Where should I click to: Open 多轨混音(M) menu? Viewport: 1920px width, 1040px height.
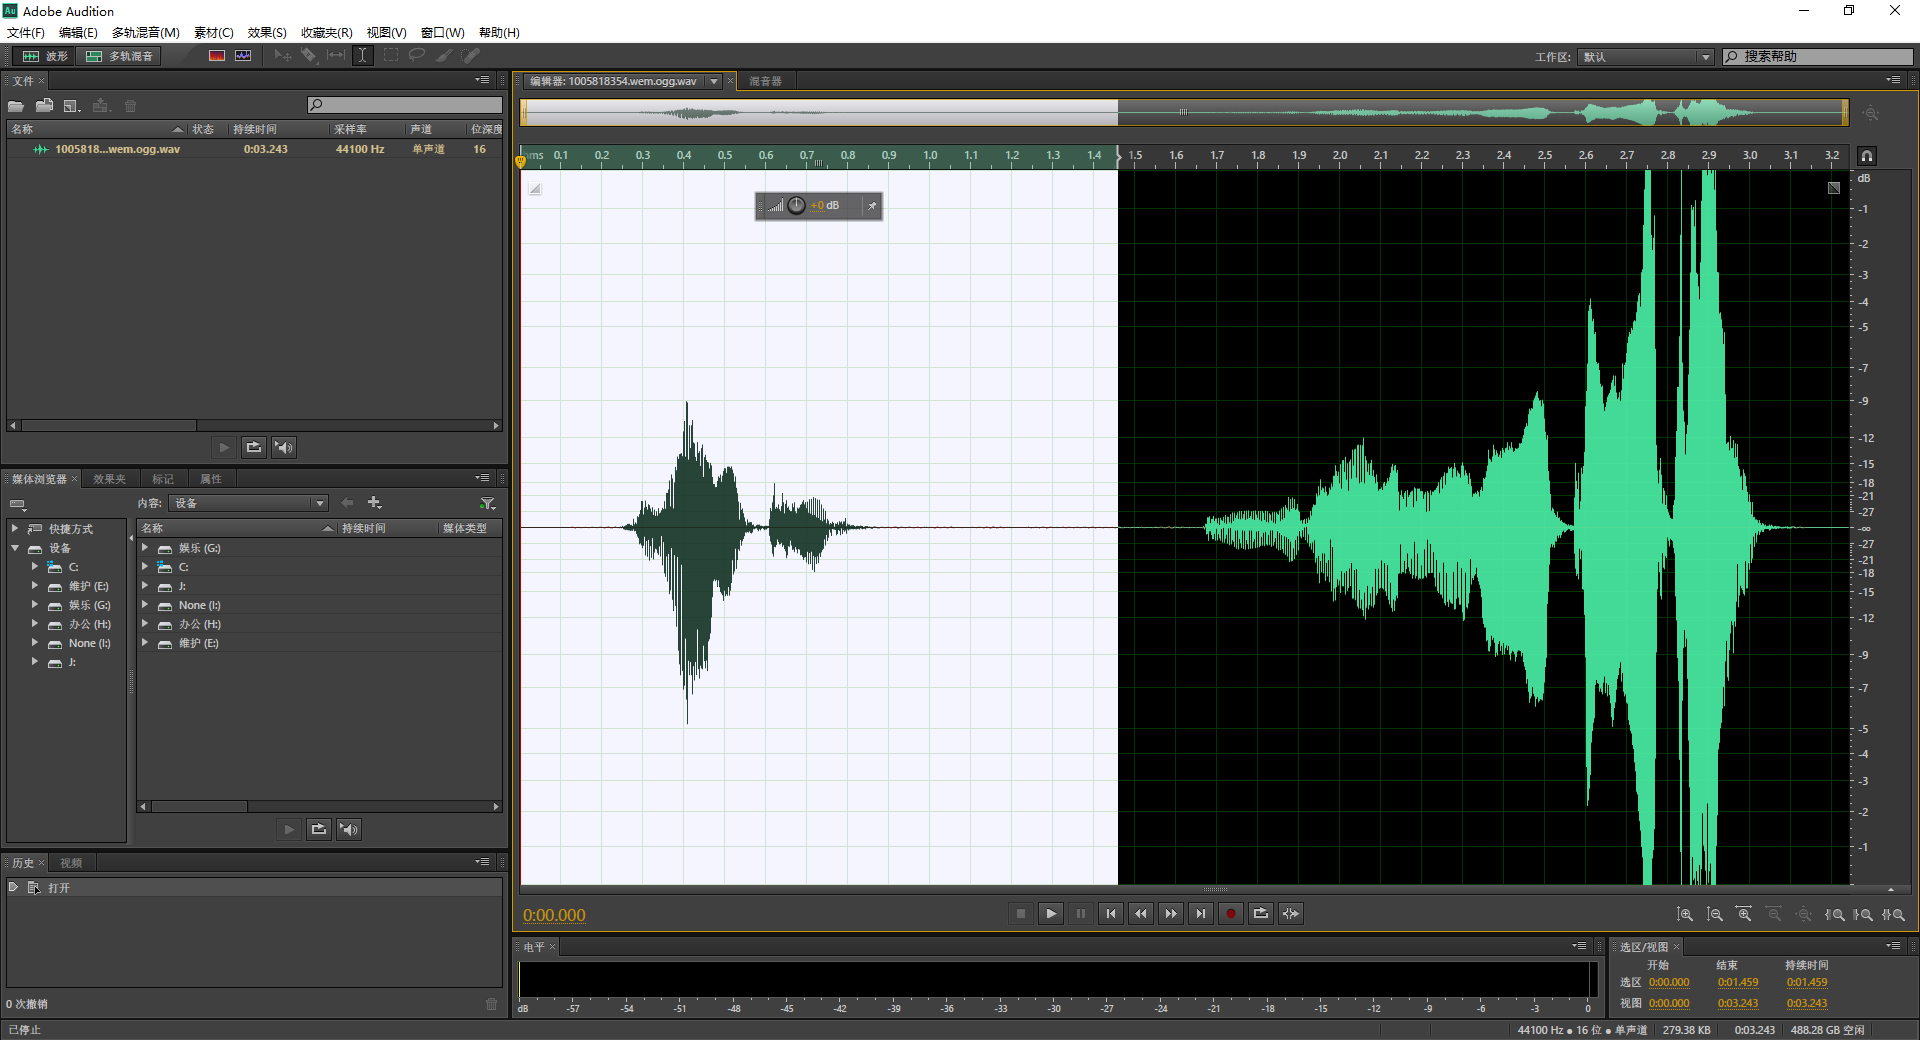(x=146, y=32)
